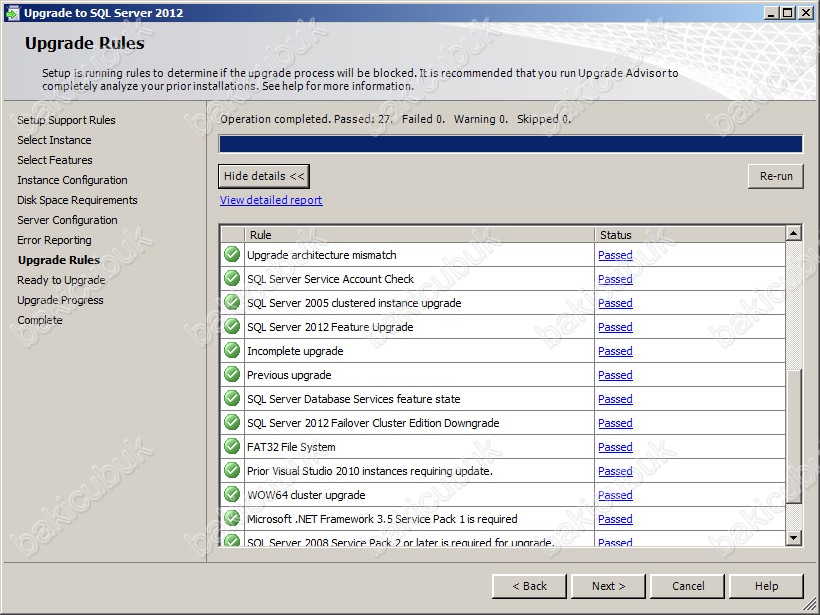Click SQL Server 2012 Feature Upgrade rule text
This screenshot has width=820, height=615.
[331, 327]
